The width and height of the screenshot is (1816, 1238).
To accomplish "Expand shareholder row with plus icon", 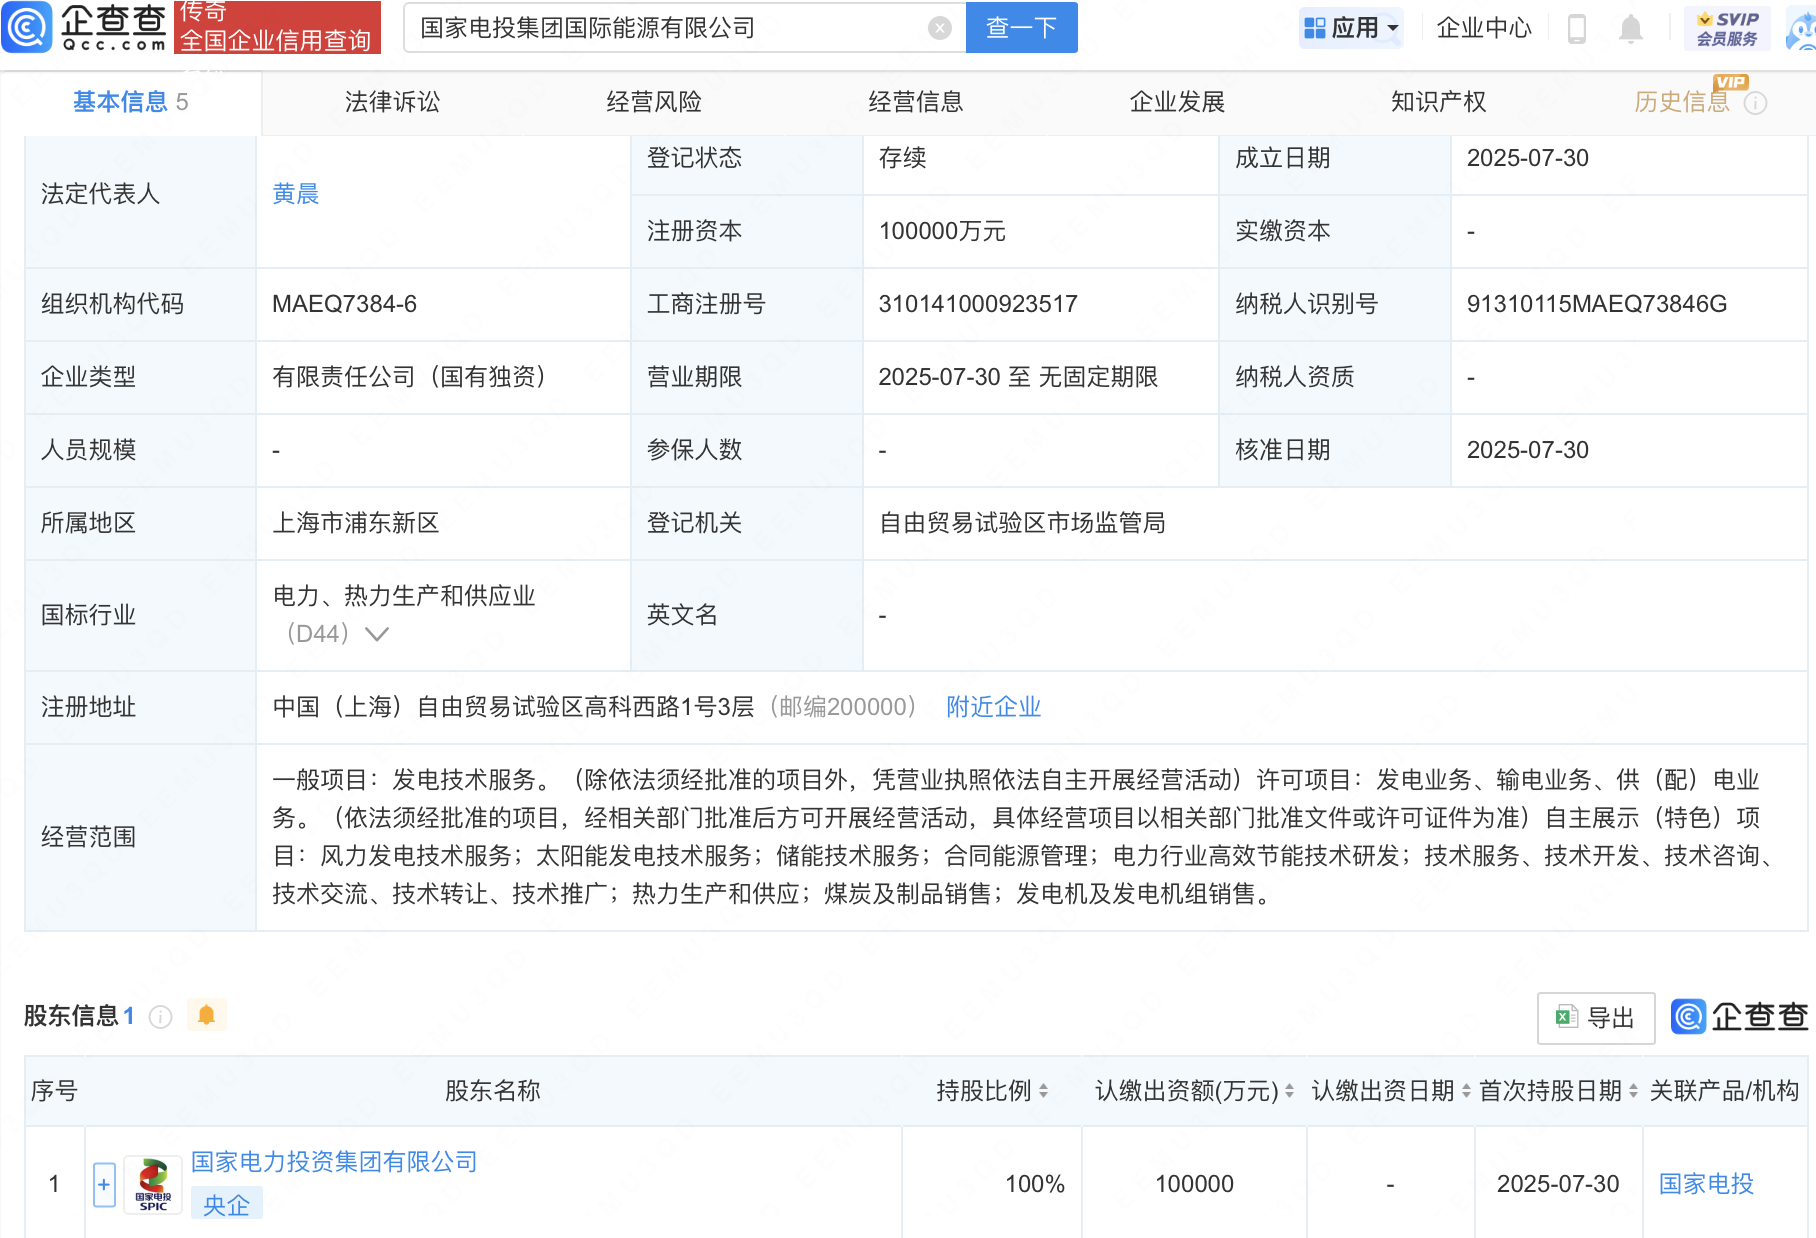I will [x=104, y=1184].
